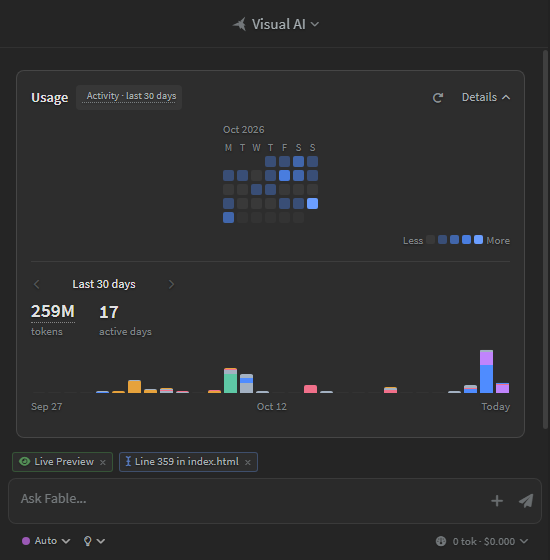The image size is (550, 560).
Task: Click the bright blue Friday cell in second row
Action: click(x=284, y=175)
